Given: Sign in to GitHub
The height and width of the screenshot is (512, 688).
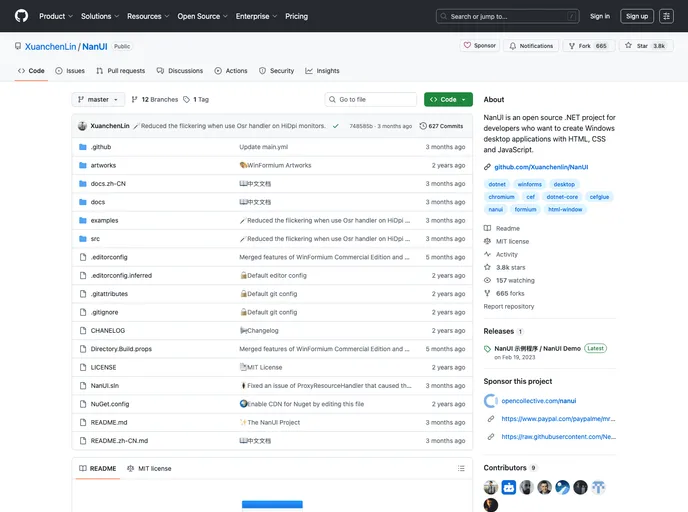Looking at the screenshot, I should pyautogui.click(x=600, y=16).
